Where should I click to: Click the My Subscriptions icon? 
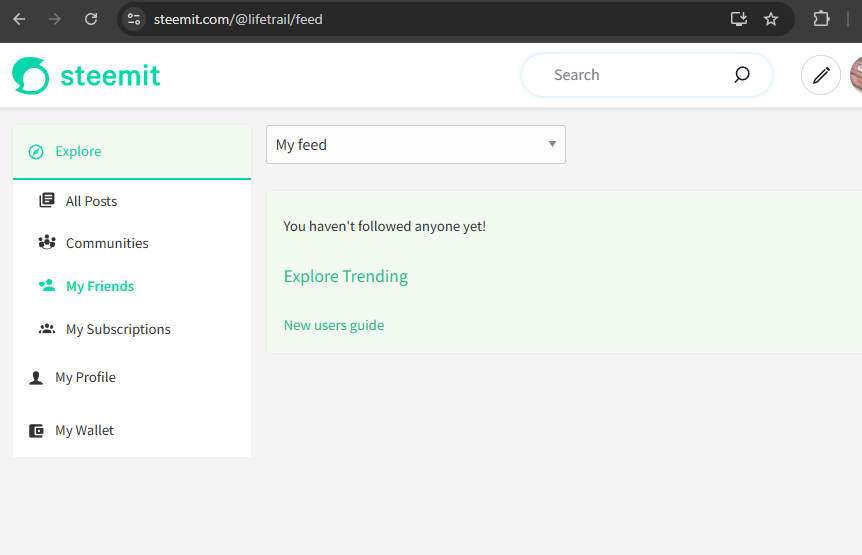(x=47, y=329)
